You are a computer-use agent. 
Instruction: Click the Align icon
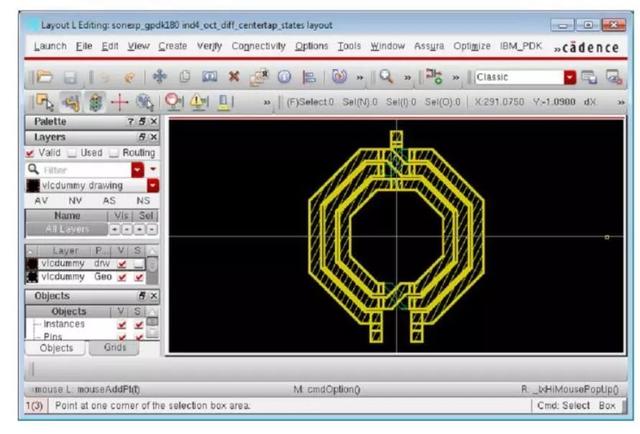point(309,77)
